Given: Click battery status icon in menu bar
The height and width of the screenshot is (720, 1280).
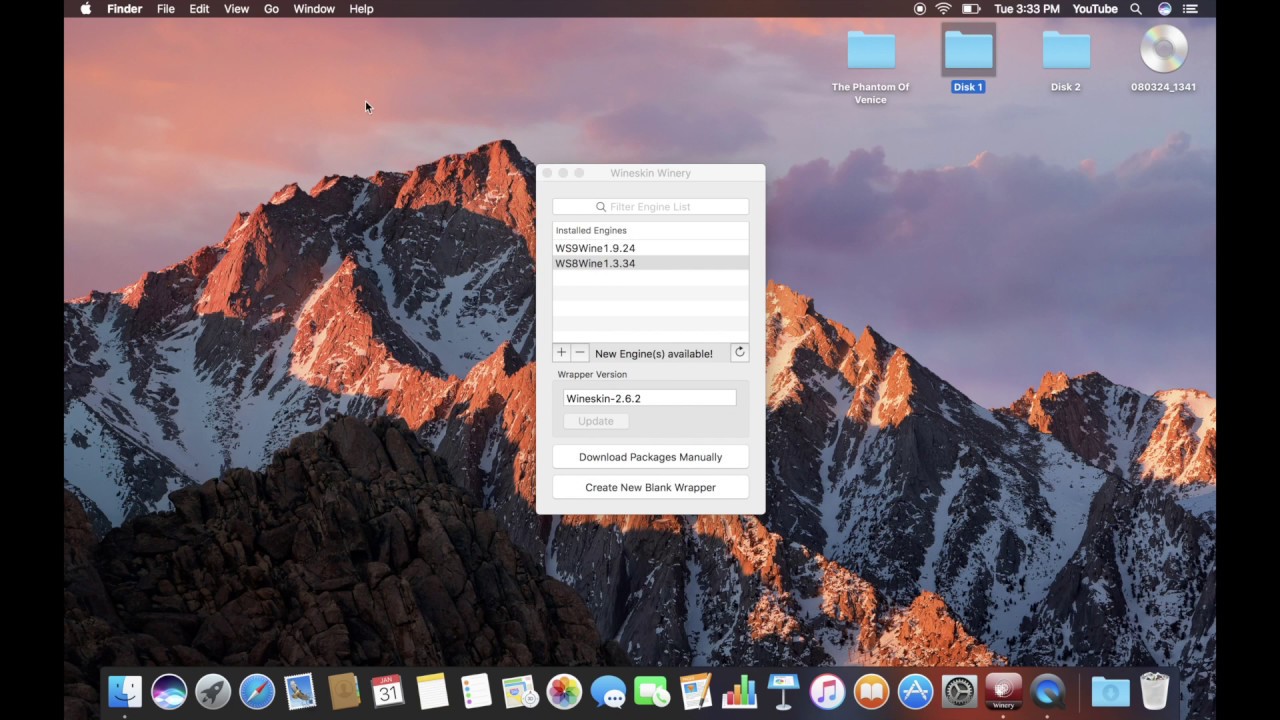Looking at the screenshot, I should click(970, 9).
